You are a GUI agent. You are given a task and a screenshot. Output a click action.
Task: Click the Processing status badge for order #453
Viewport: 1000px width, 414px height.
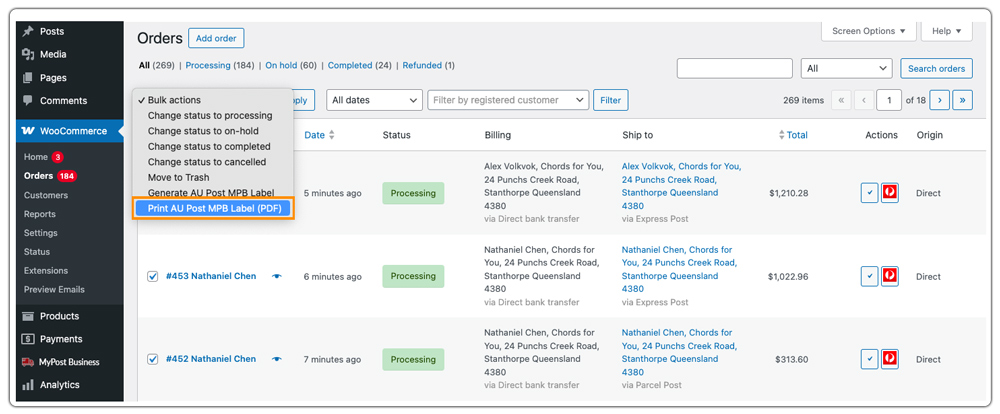point(413,276)
